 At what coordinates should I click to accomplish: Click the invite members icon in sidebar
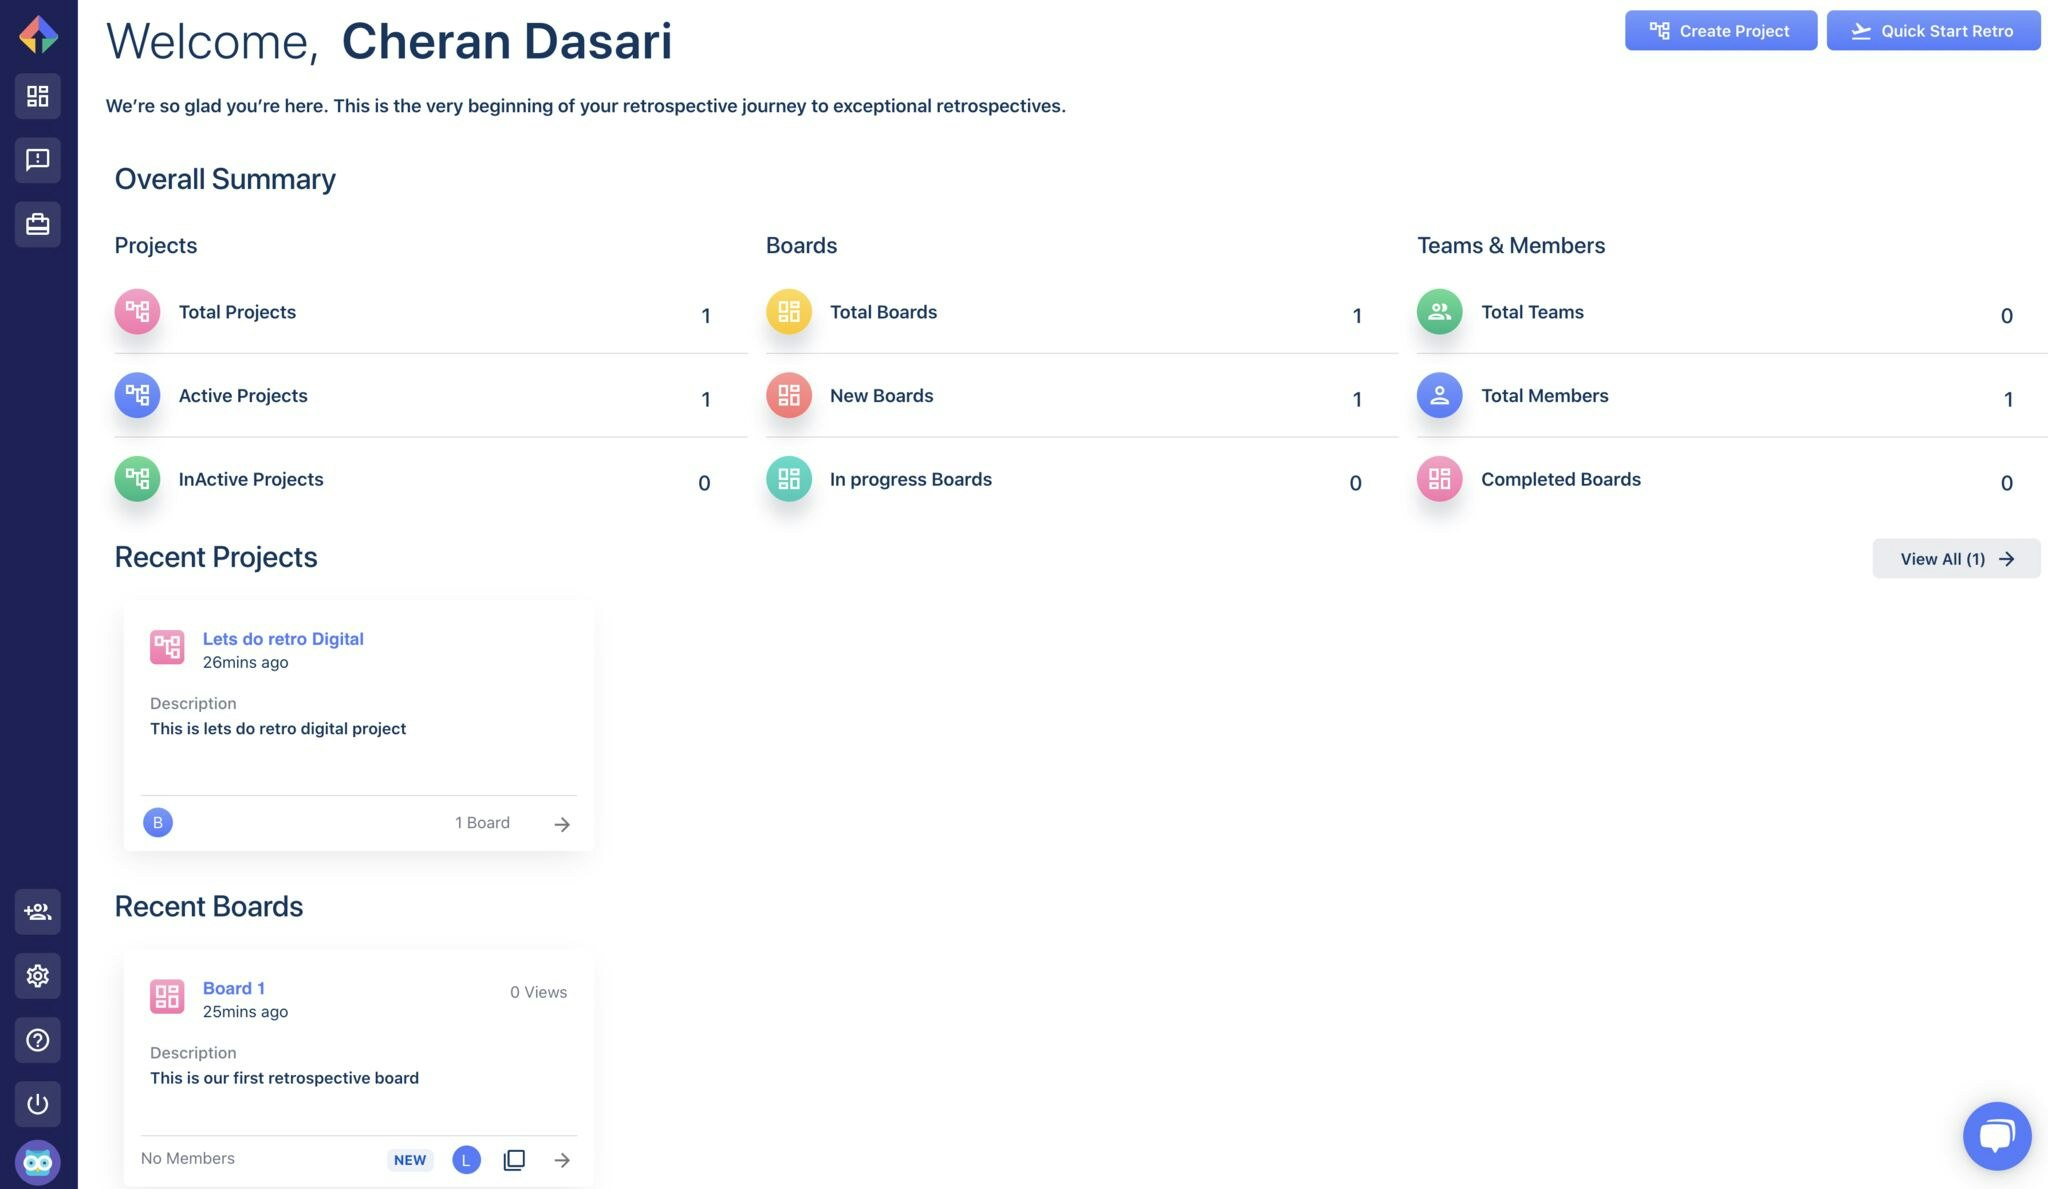pyautogui.click(x=38, y=912)
